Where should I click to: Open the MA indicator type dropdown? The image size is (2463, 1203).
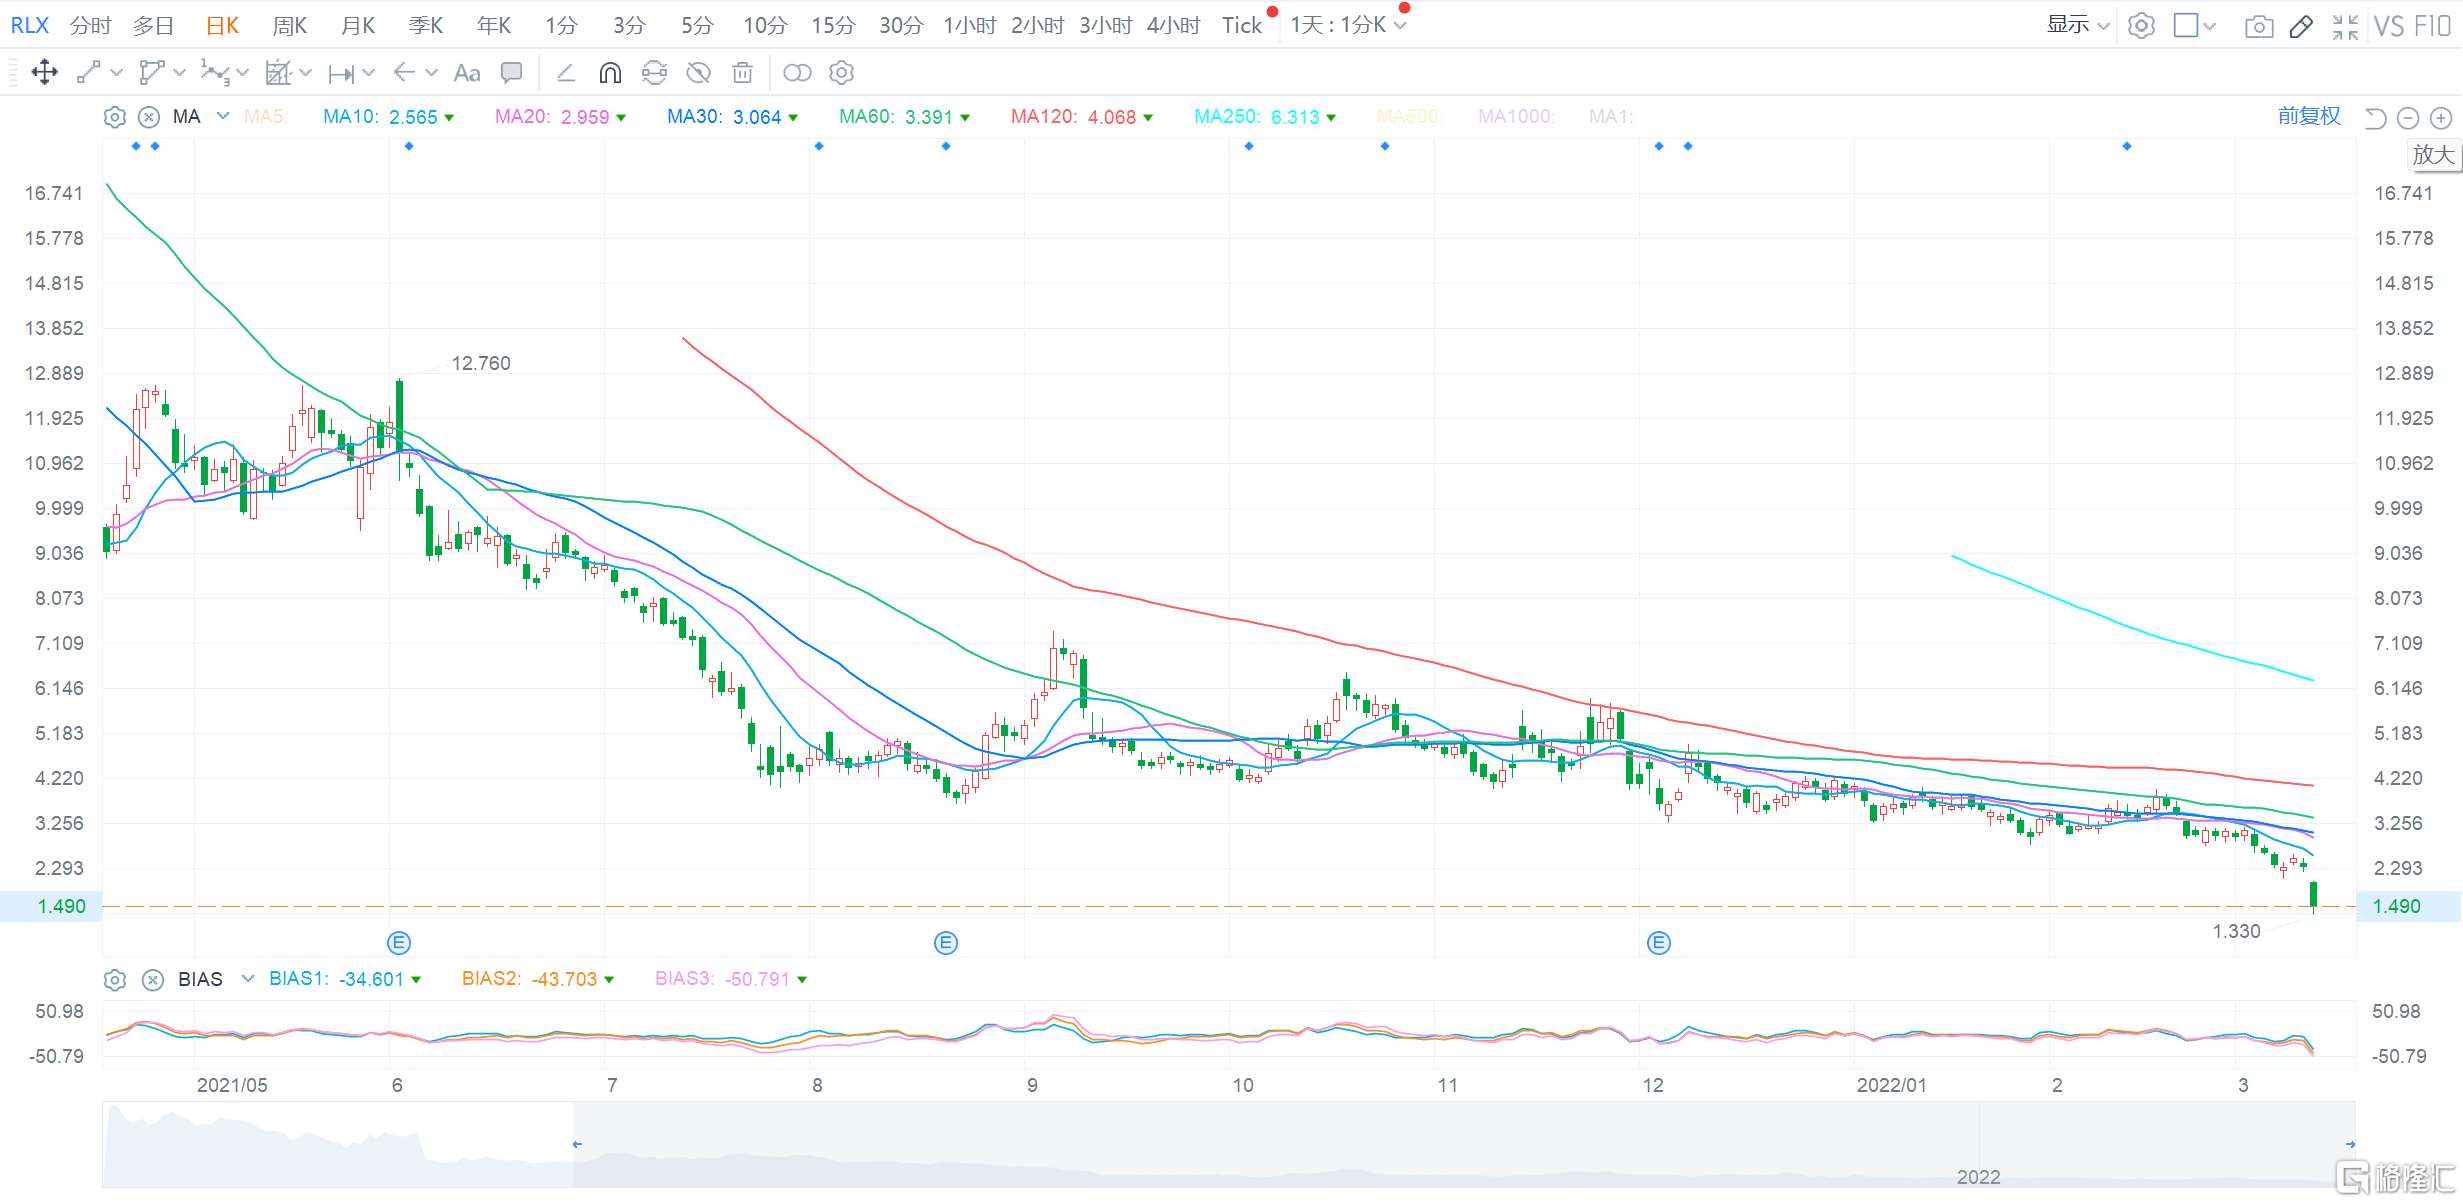(x=223, y=116)
